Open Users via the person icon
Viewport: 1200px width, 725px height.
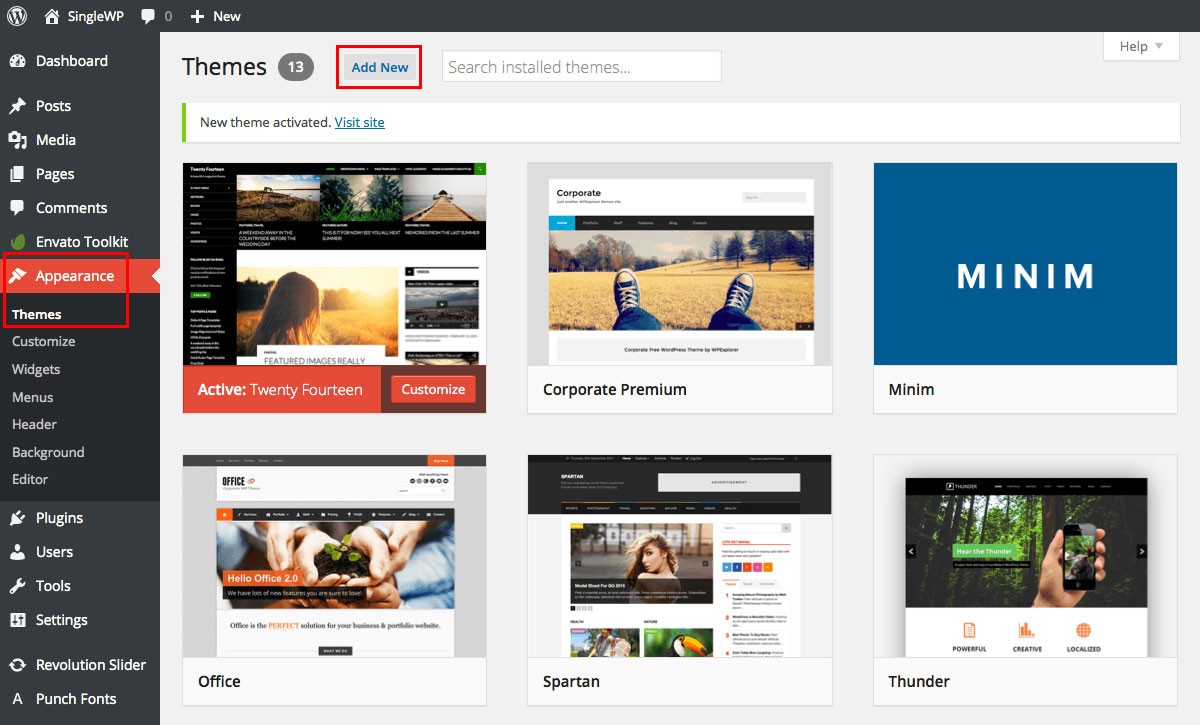[20, 551]
